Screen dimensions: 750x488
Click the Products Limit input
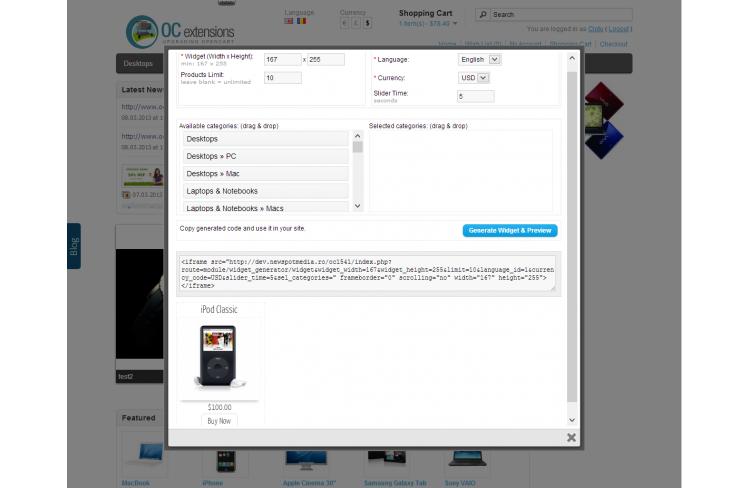283,78
